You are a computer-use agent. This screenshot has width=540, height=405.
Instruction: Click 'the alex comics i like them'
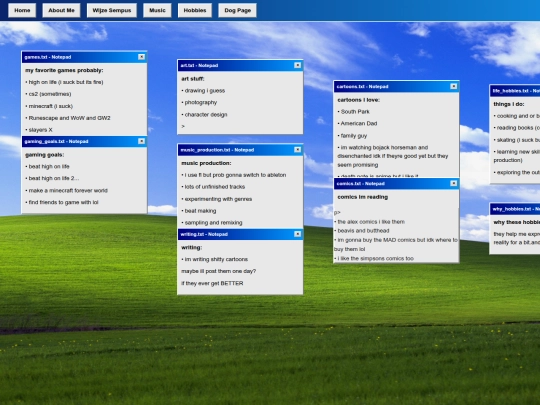click(x=370, y=222)
